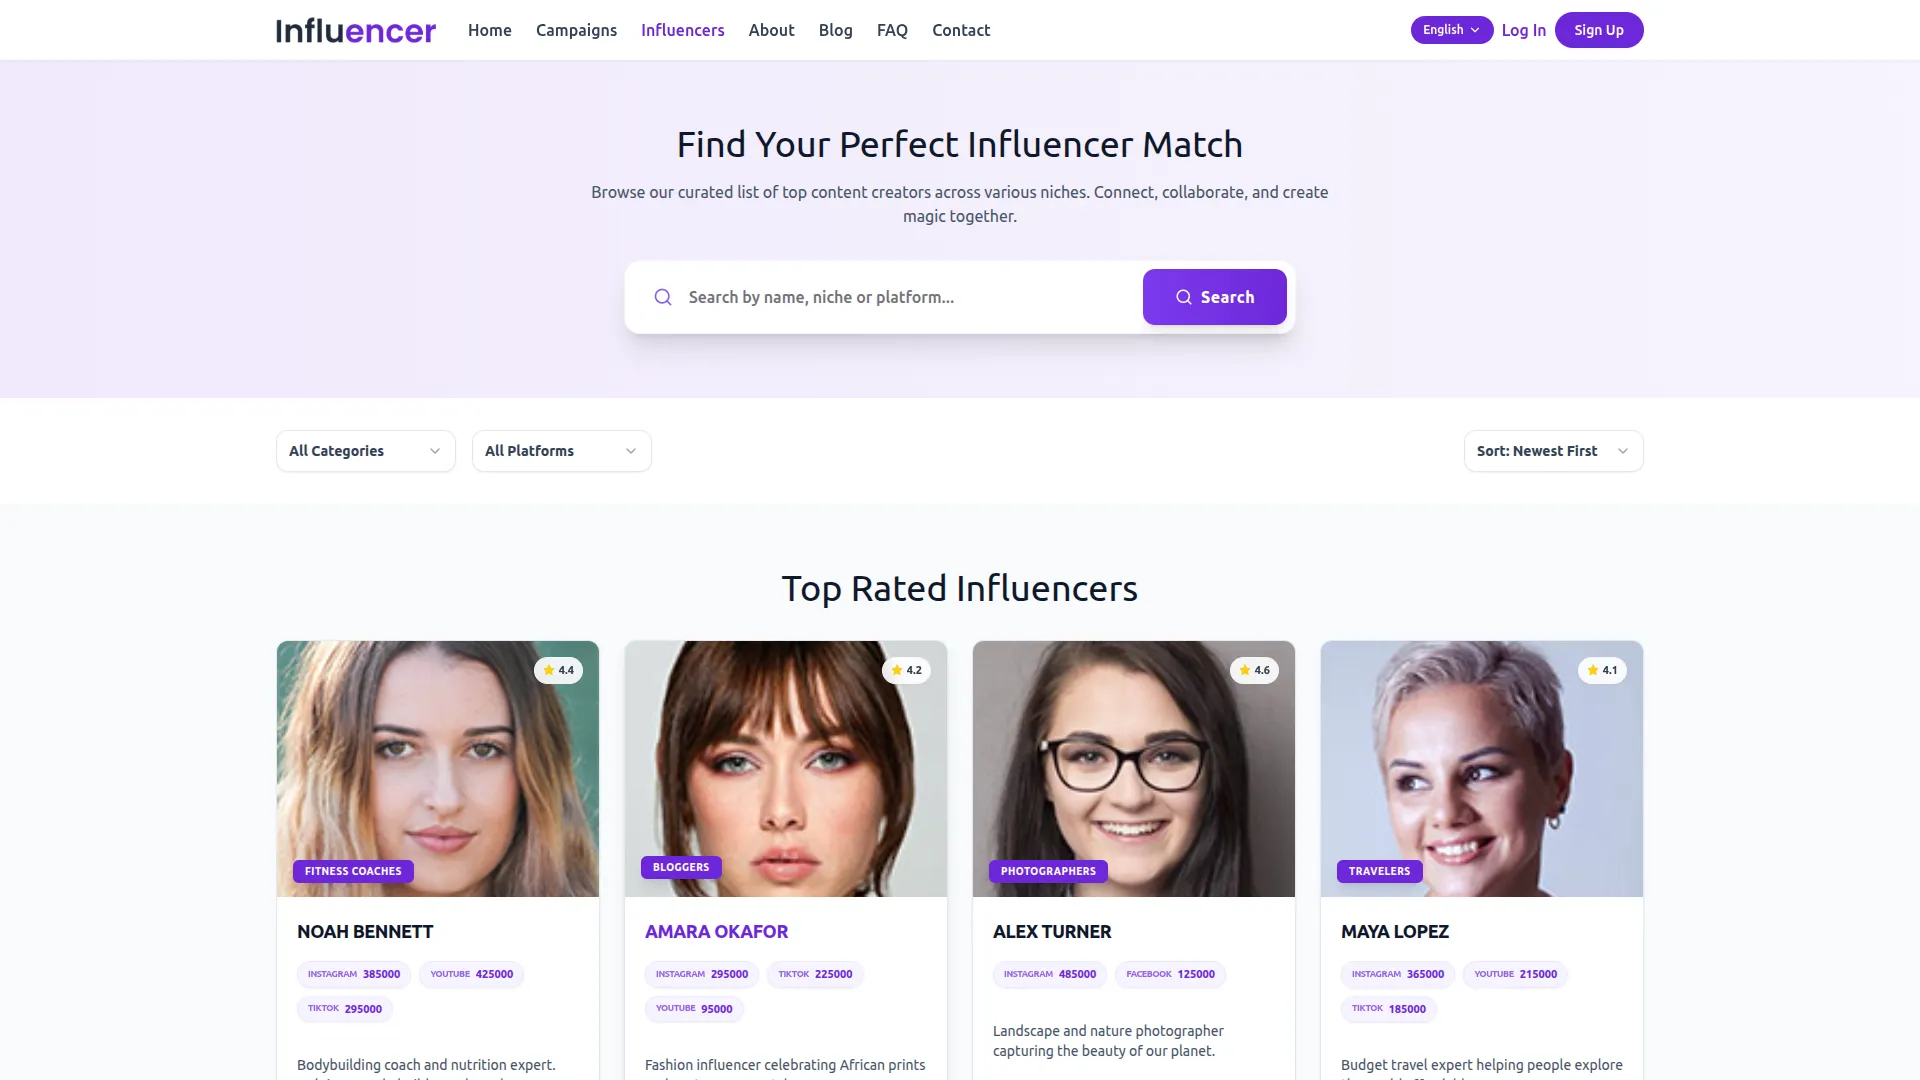1920x1080 pixels.
Task: Click Alex Turner's 4.6 star rating badge
Action: tap(1254, 670)
